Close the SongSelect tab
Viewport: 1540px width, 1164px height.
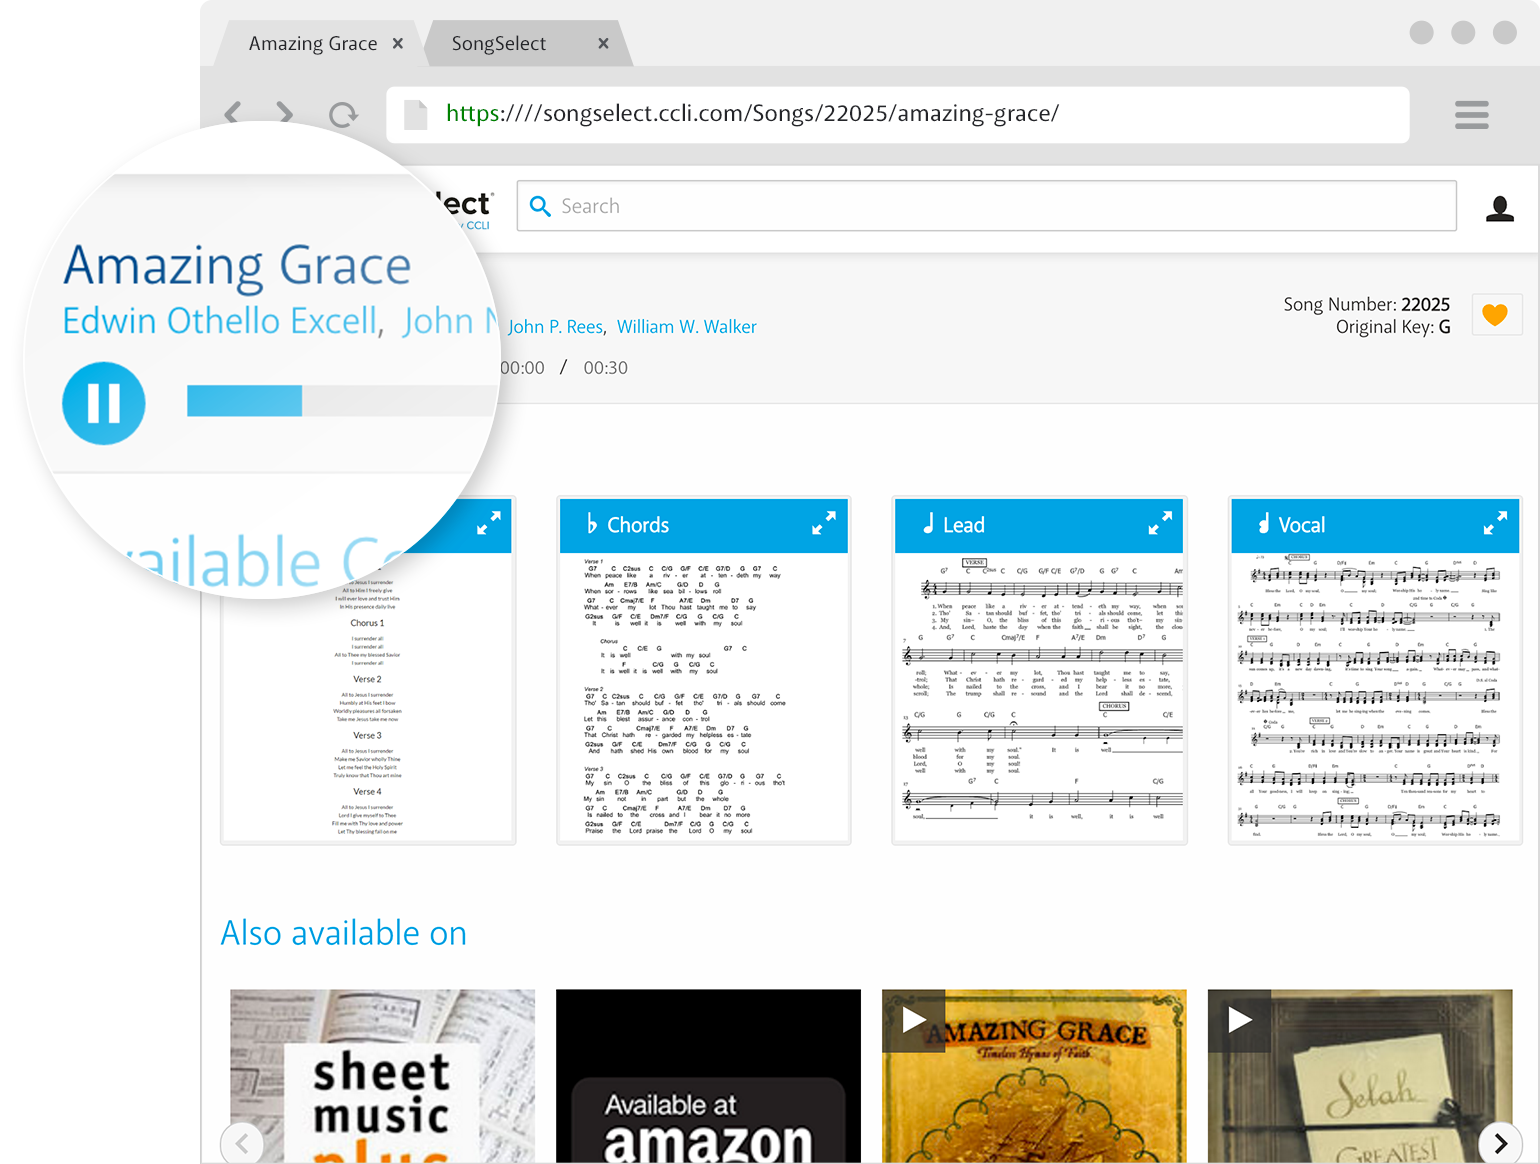click(x=603, y=43)
